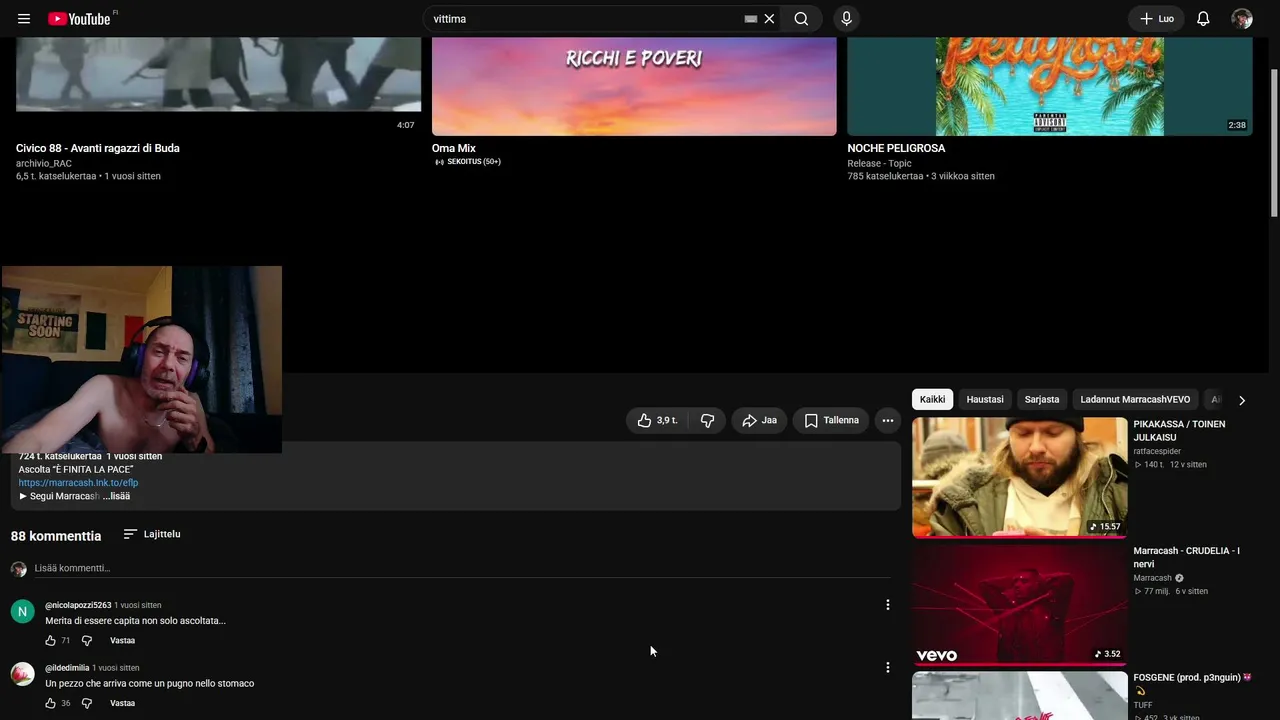Select the Ladannut MarracashVEVO chip
Viewport: 1280px width, 720px height.
tap(1135, 400)
